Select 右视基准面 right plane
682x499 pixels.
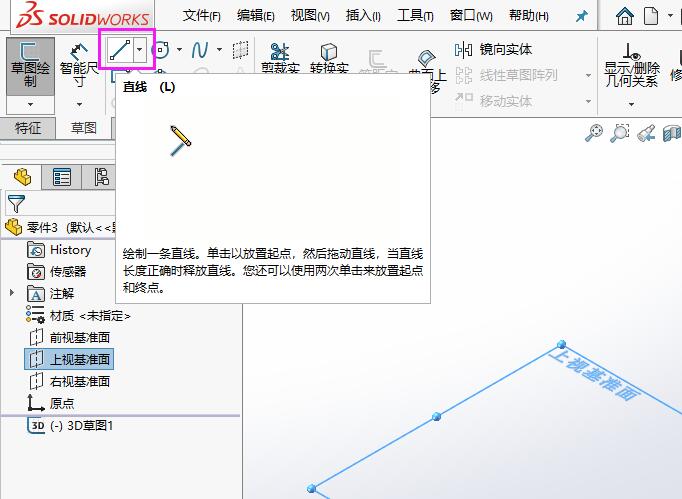coord(69,382)
